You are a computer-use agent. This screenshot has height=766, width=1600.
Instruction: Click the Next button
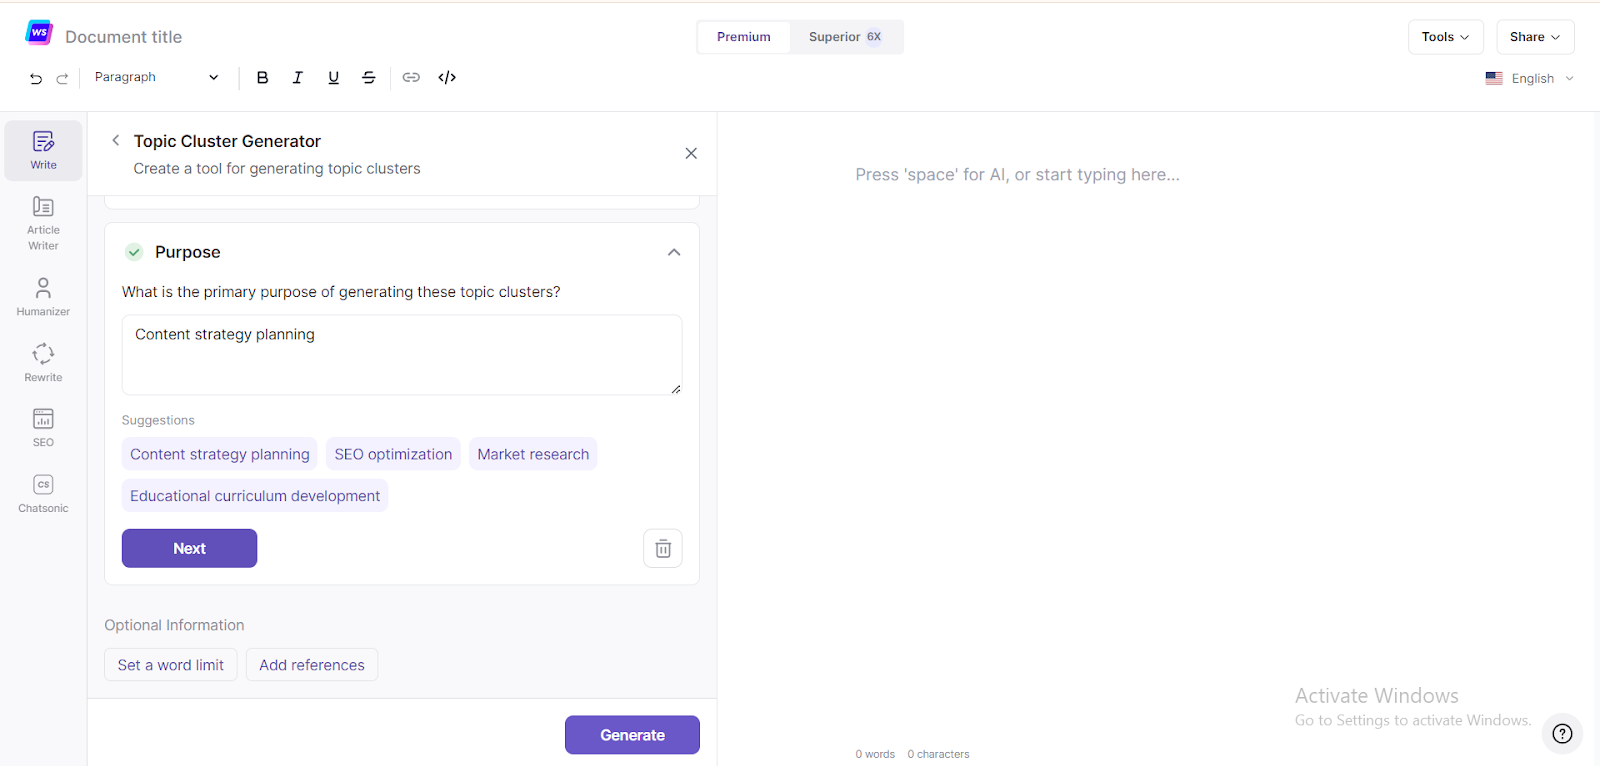189,548
